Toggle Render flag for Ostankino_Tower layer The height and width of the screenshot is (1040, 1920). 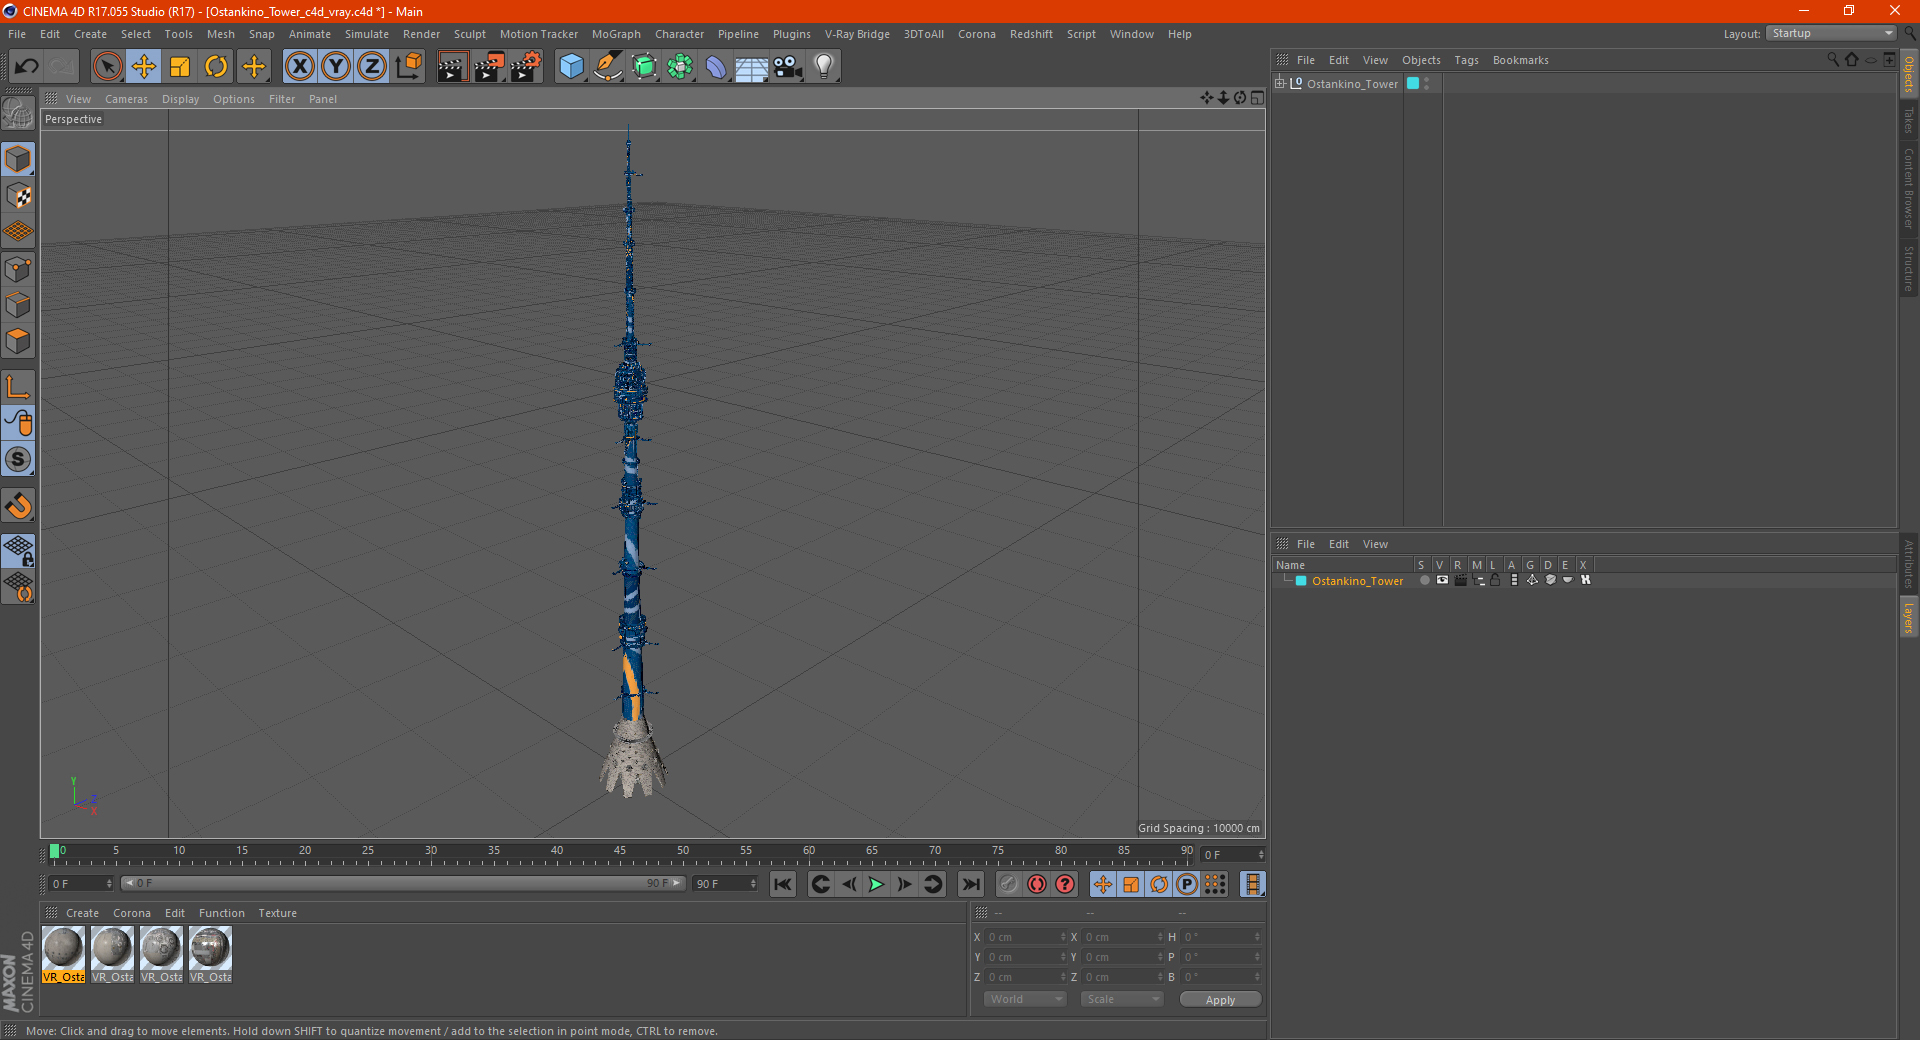1460,580
